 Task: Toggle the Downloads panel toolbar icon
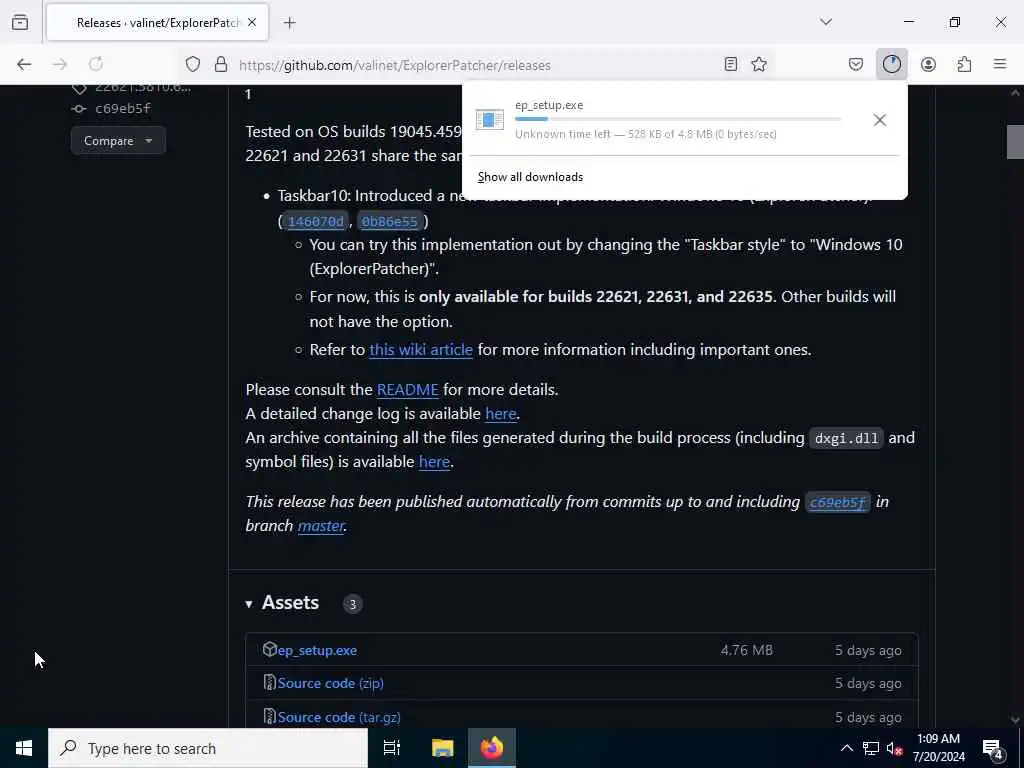click(x=891, y=64)
